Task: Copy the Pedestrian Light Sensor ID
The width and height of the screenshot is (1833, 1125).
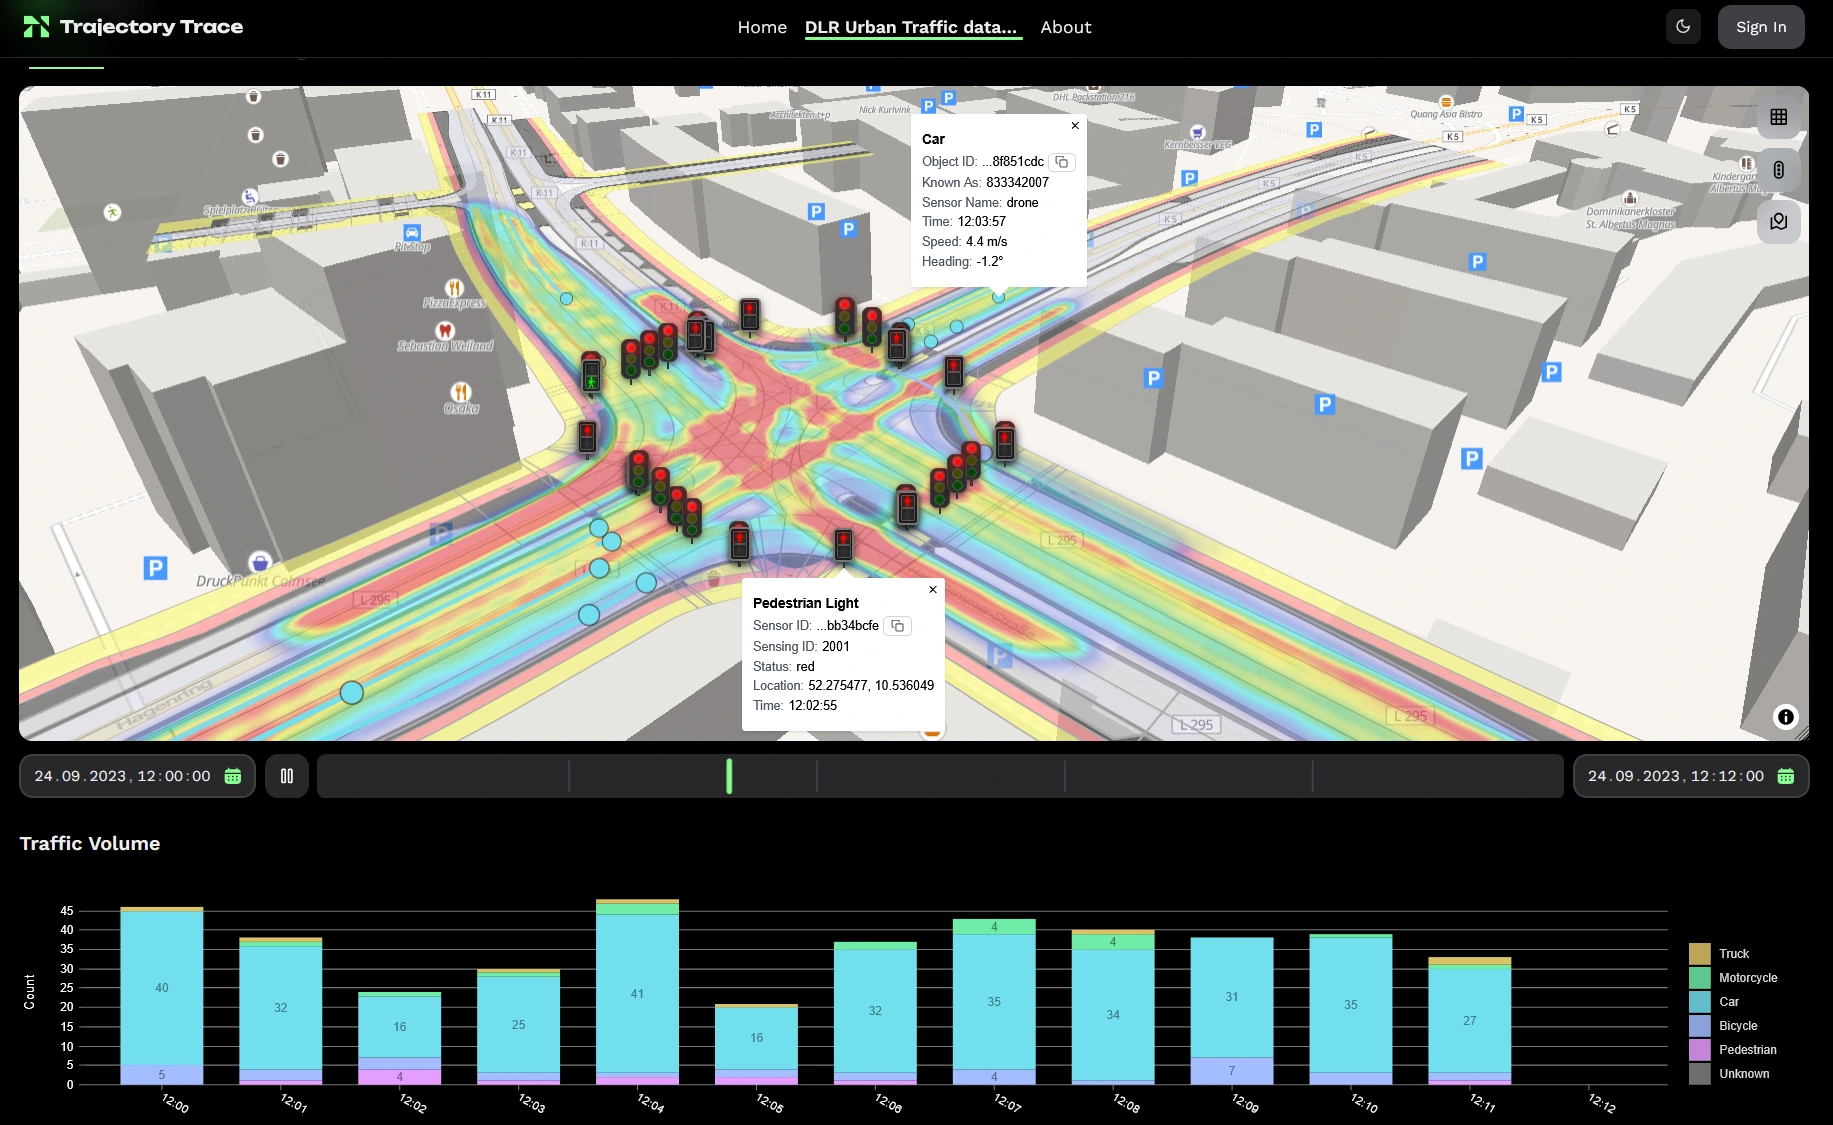Action: point(897,626)
